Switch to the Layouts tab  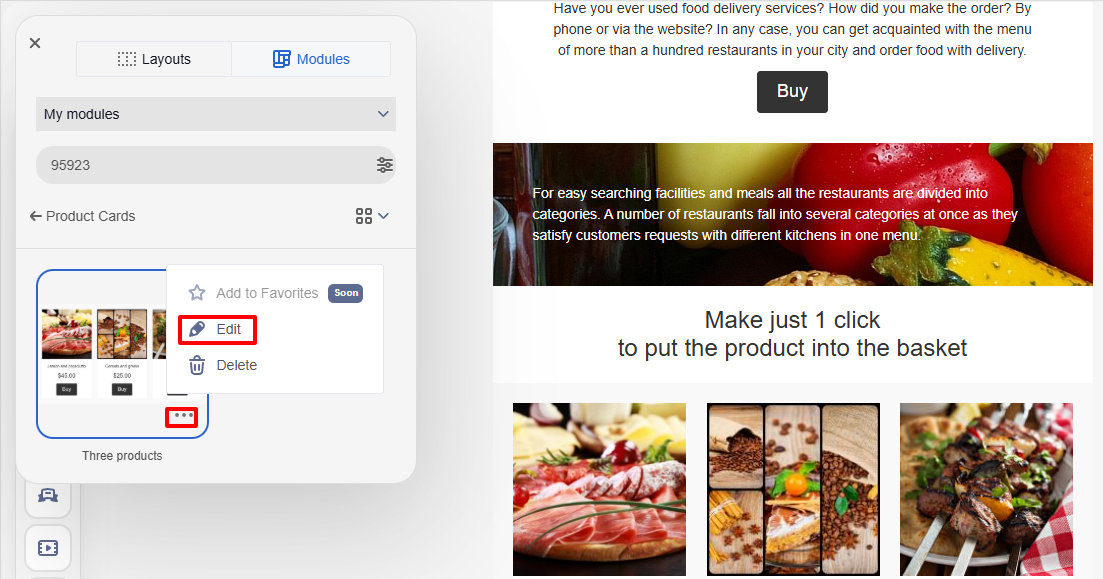pos(154,59)
